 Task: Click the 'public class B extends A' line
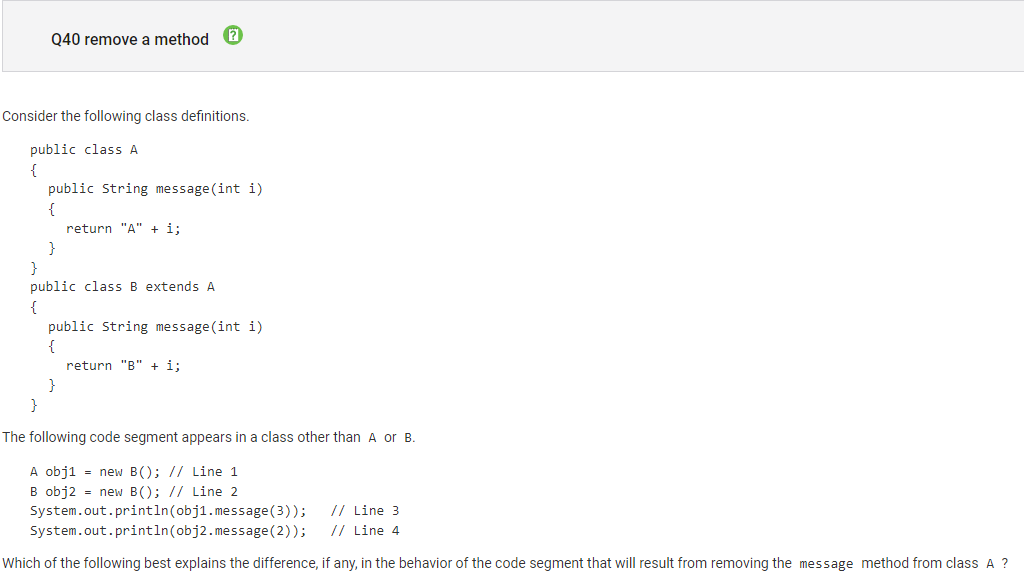[122, 287]
